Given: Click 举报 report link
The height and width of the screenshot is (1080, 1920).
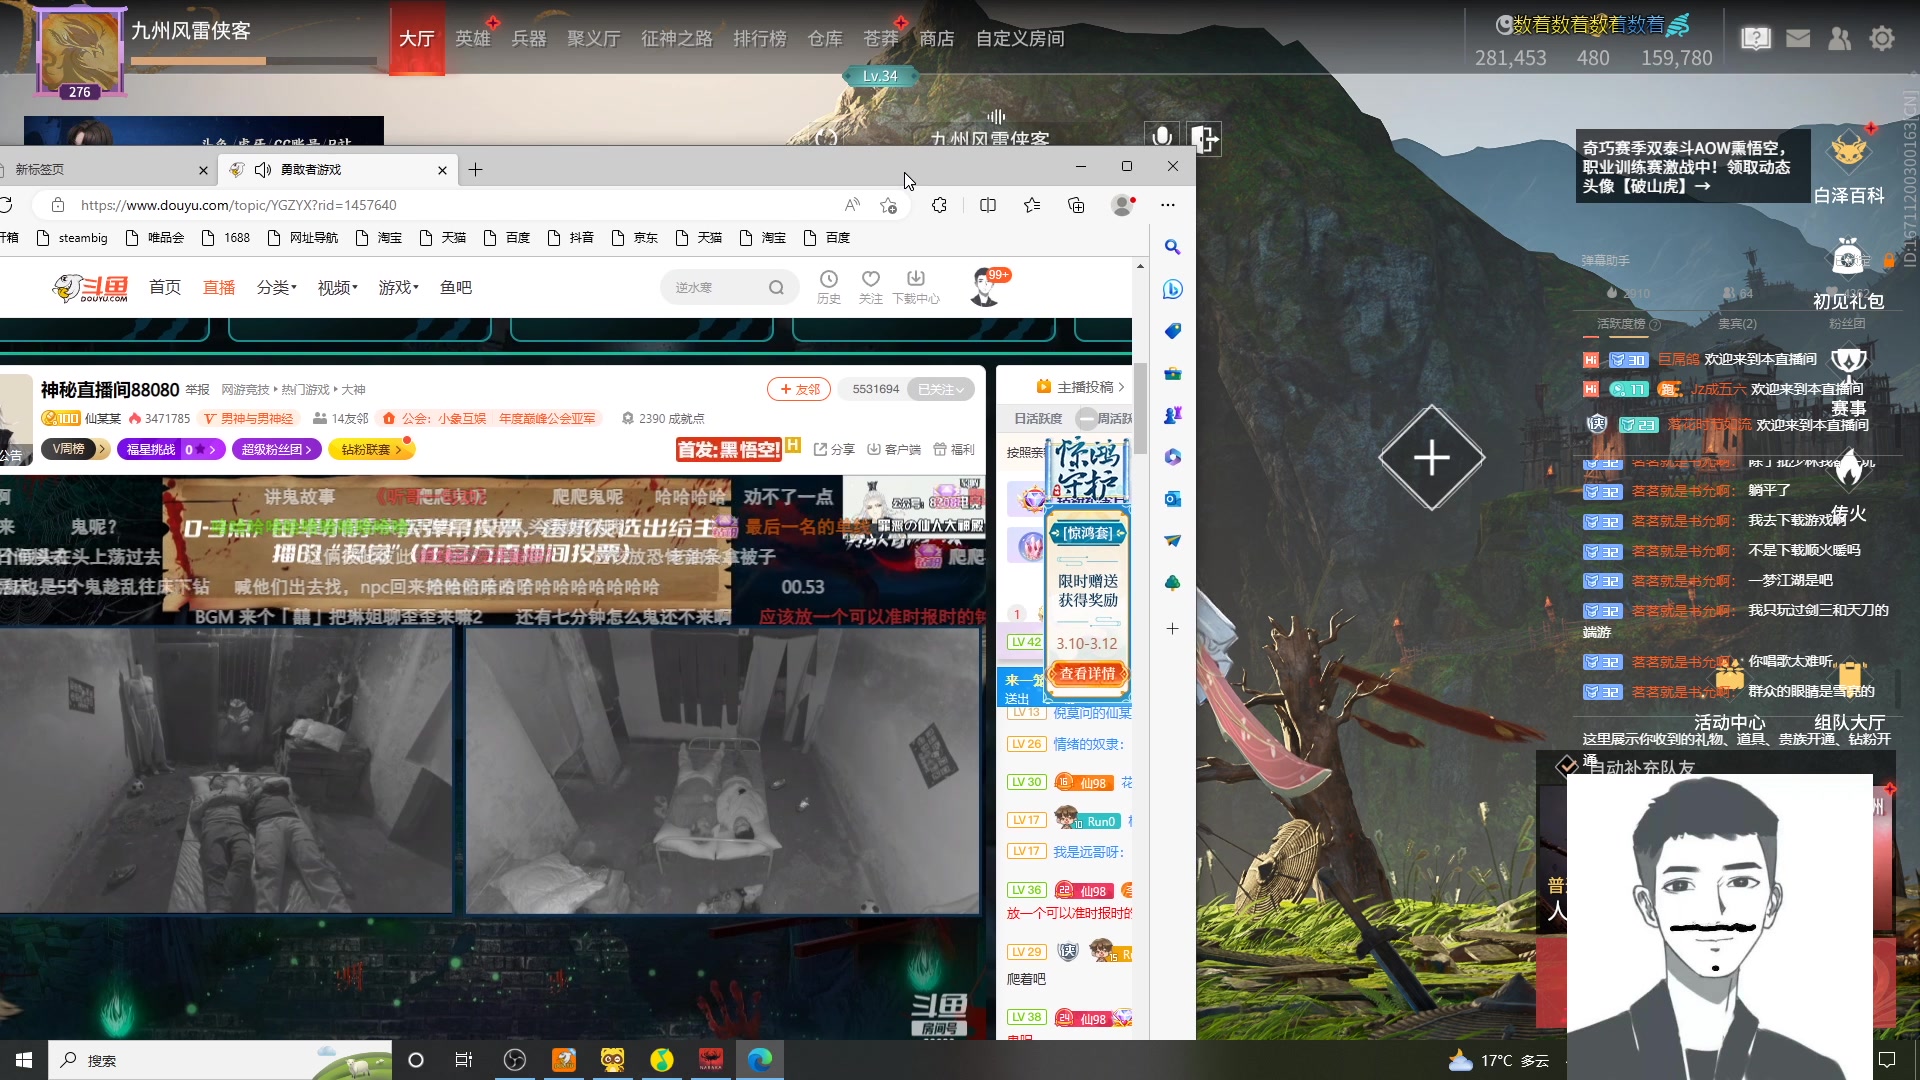Looking at the screenshot, I should pos(198,390).
